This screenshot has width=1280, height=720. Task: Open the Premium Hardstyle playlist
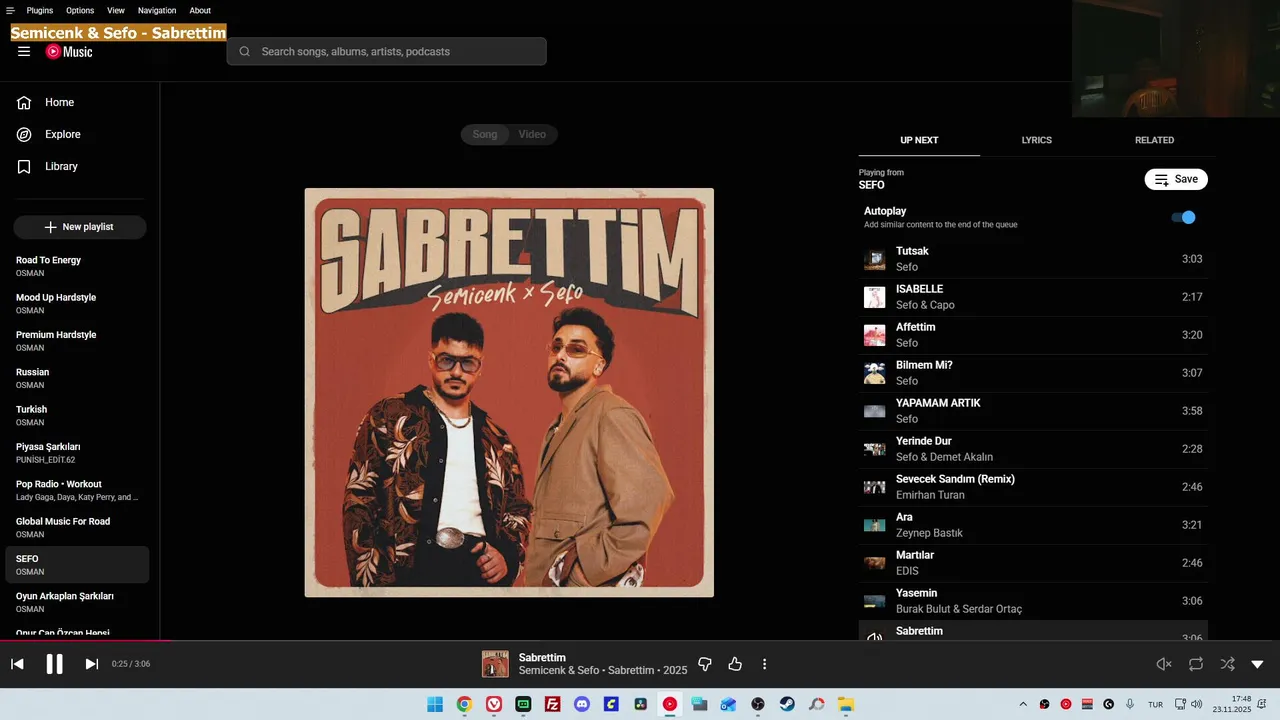(x=77, y=341)
